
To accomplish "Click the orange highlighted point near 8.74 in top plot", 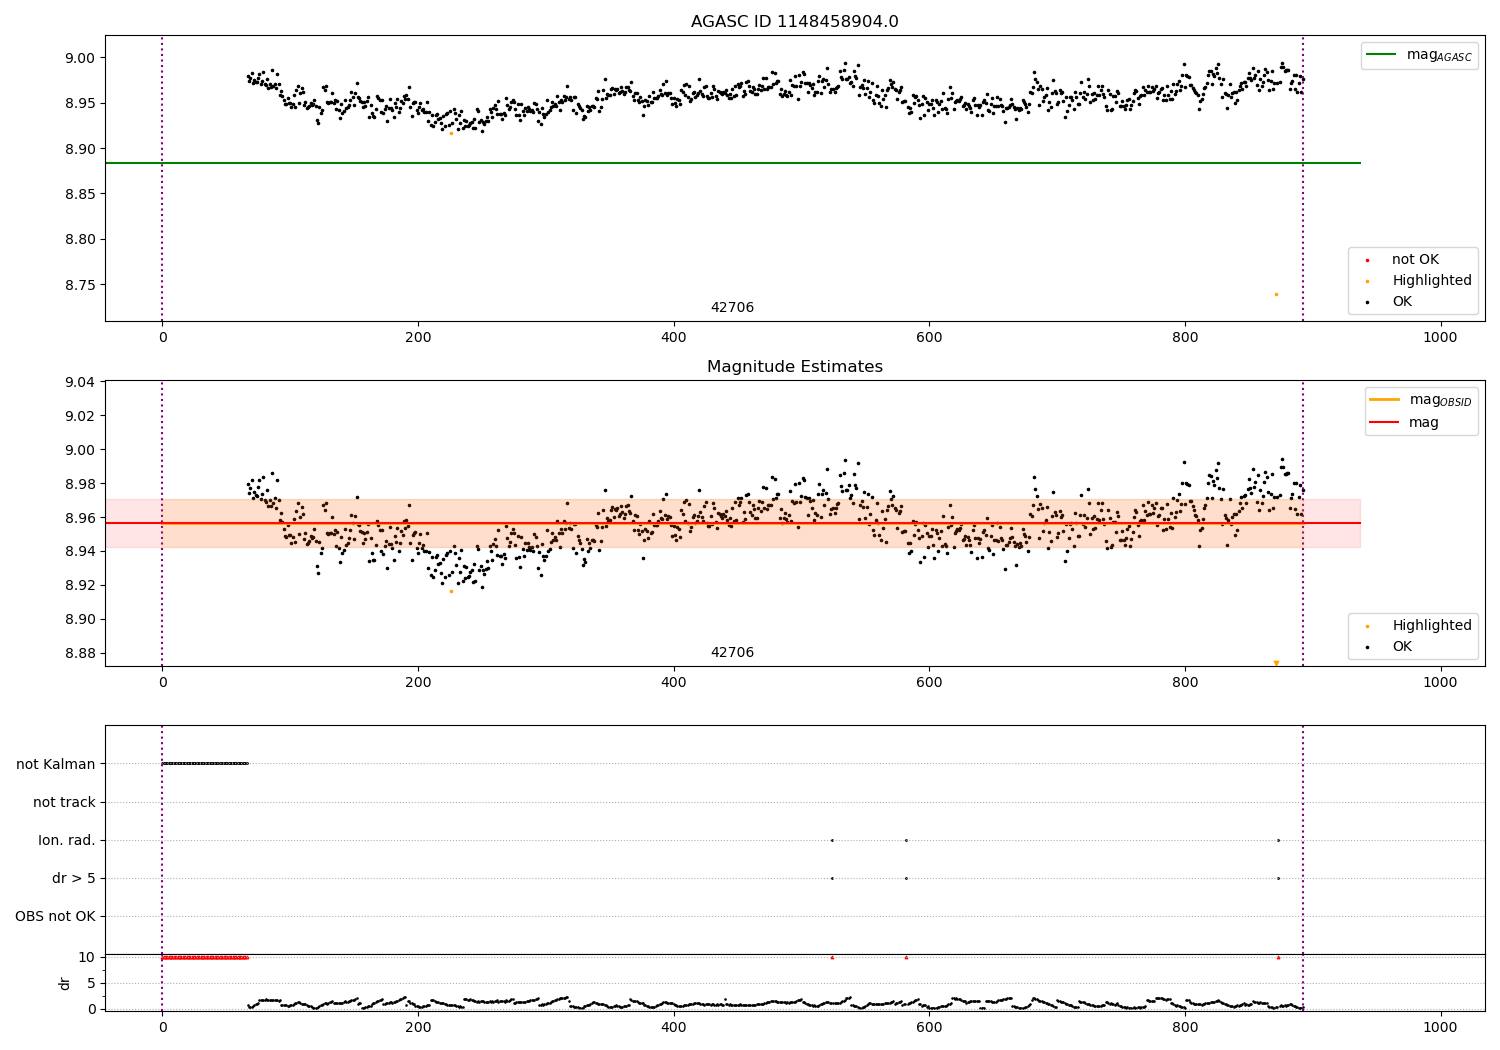I will [x=1276, y=294].
